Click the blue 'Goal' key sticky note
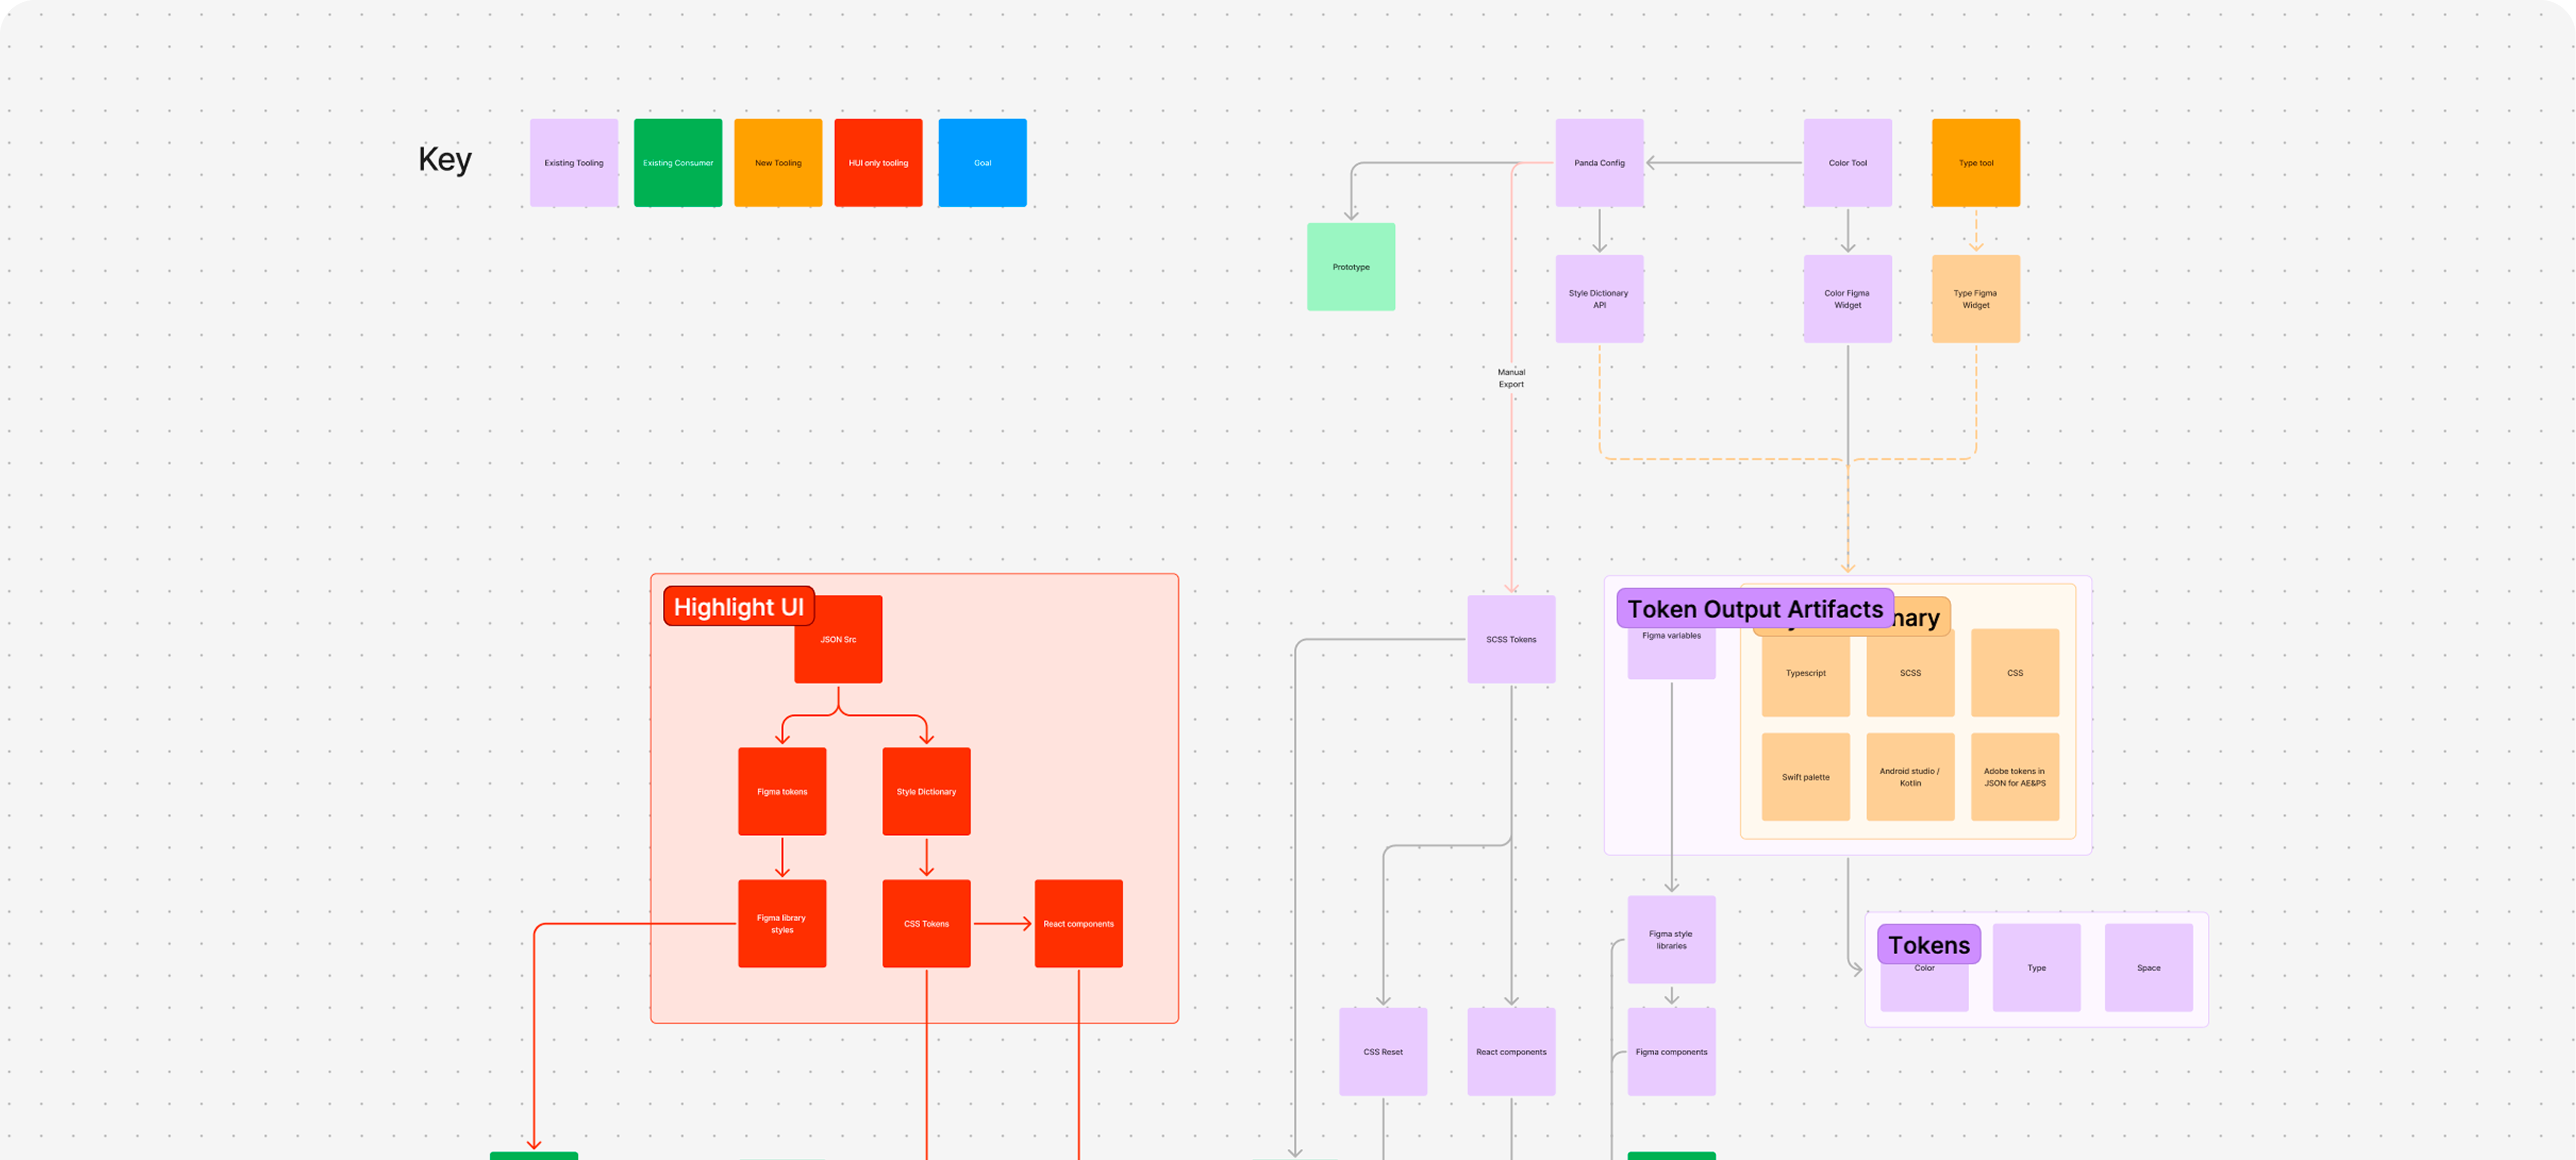The width and height of the screenshot is (2576, 1160). click(982, 163)
